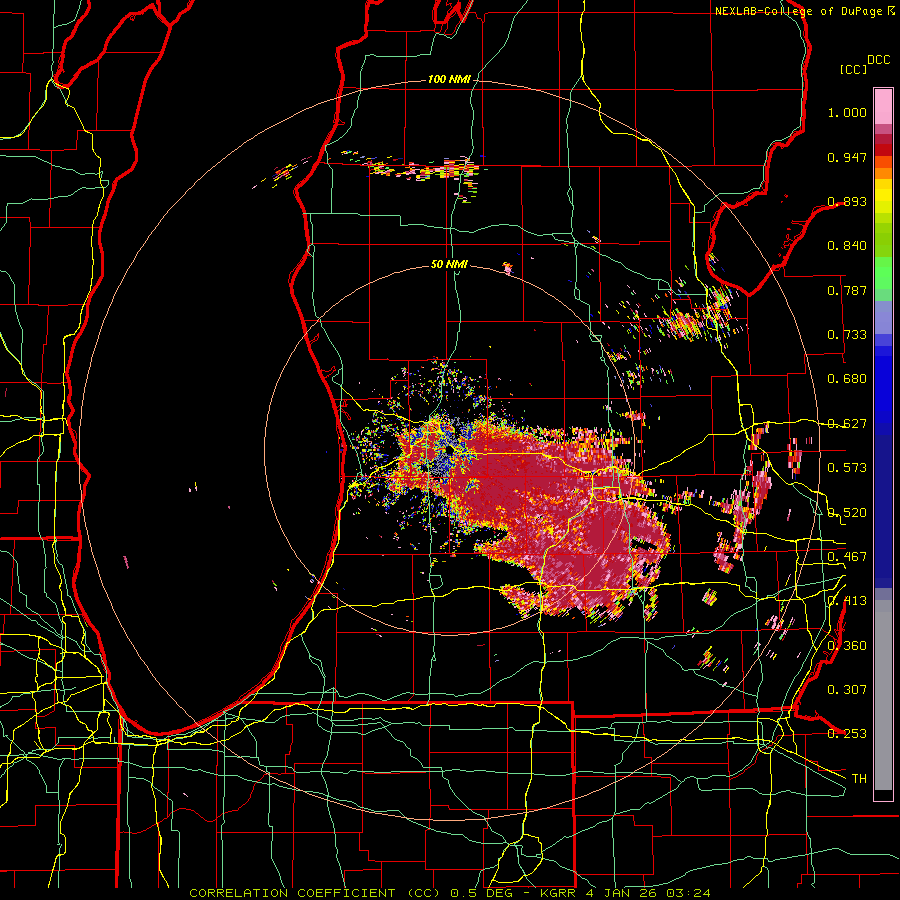The image size is (900, 900).
Task: Select the 0.733 scale value
Action: pos(847,335)
